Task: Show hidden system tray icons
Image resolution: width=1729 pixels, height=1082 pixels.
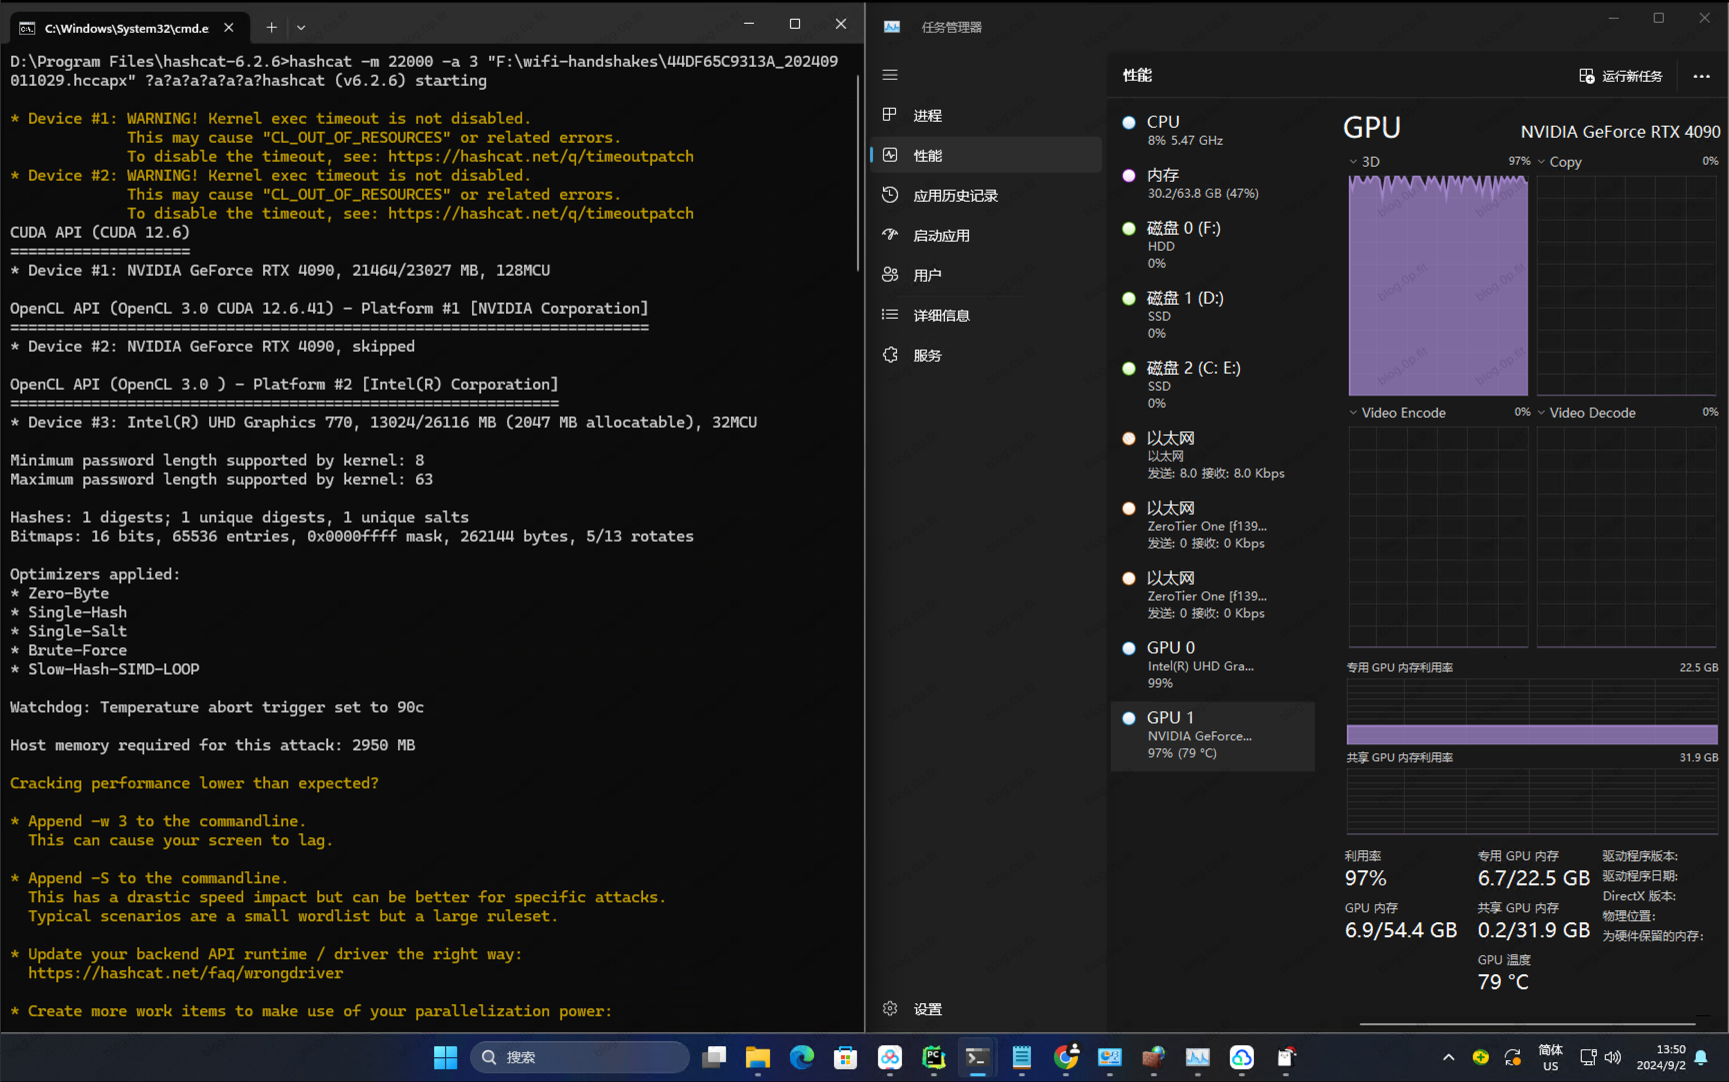Action: click(x=1448, y=1058)
